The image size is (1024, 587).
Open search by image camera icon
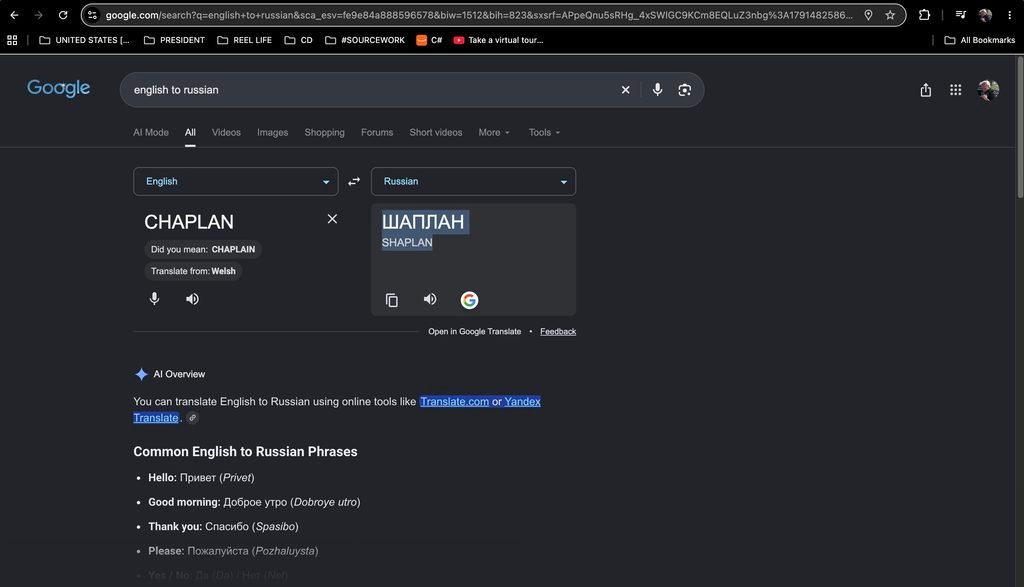684,90
